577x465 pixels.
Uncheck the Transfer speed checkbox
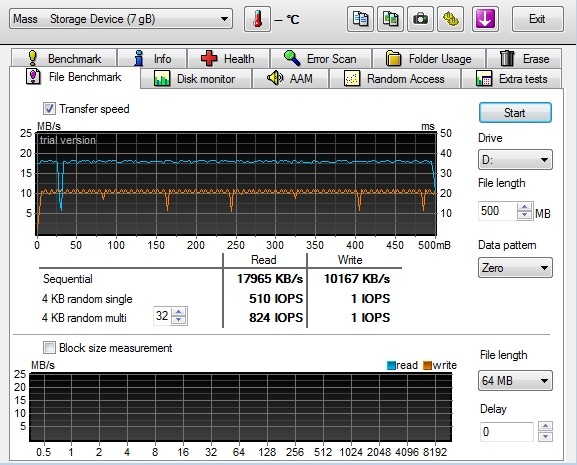coord(49,109)
